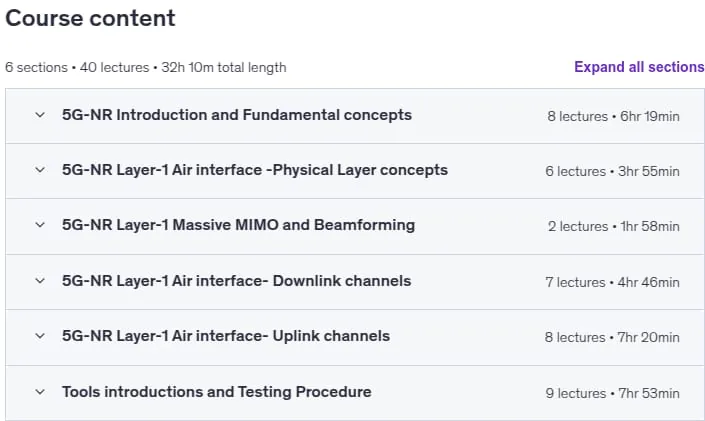Click the 8 lectures 6hr 19min label
The image size is (705, 421).
pos(613,116)
